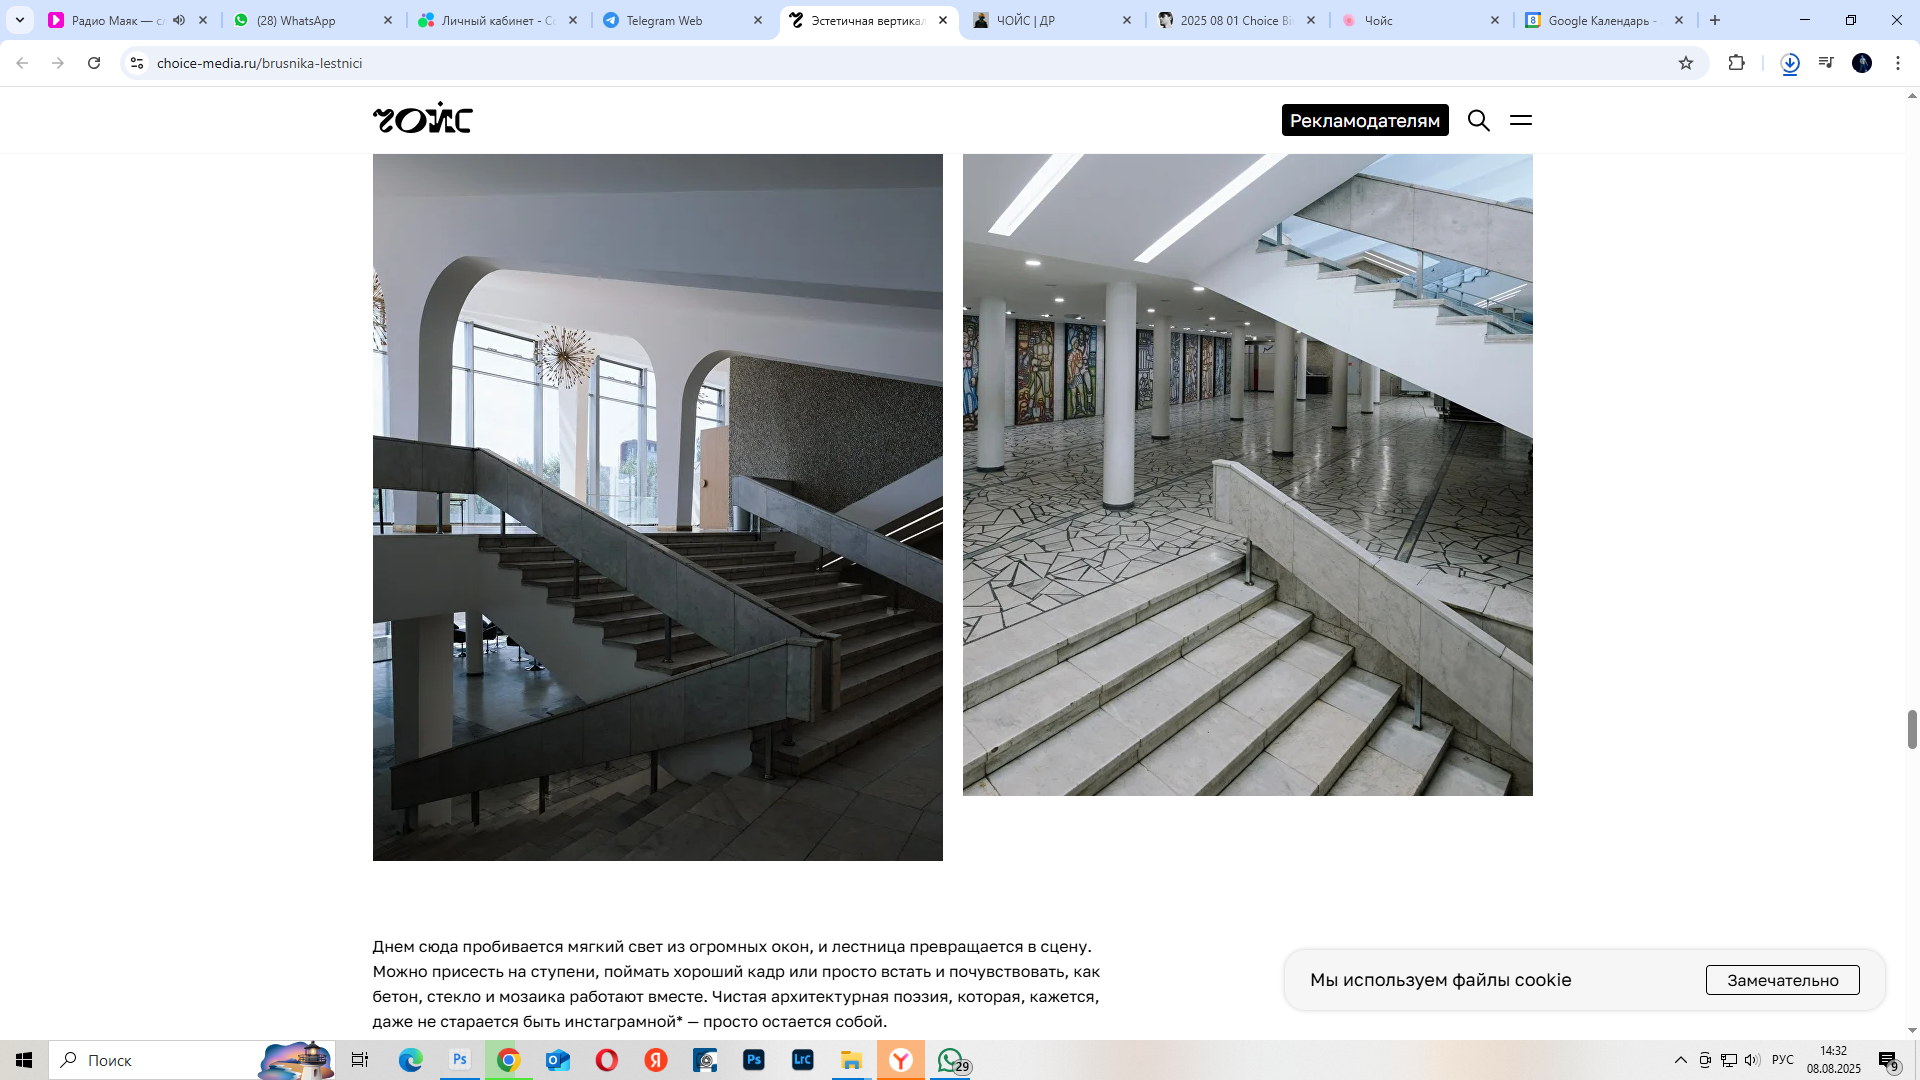
Task: Click the Чойс logo in header
Action: point(422,119)
